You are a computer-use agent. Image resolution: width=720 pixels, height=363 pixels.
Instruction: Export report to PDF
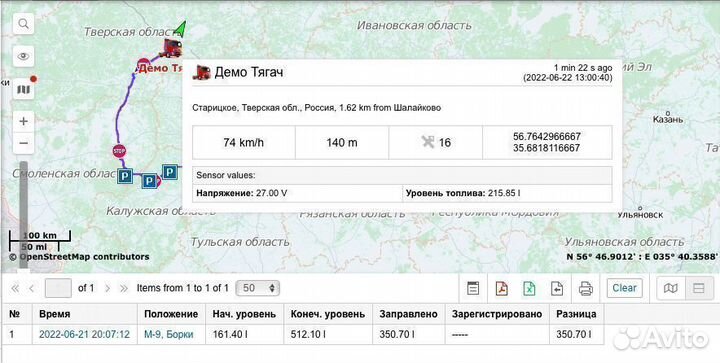501,288
